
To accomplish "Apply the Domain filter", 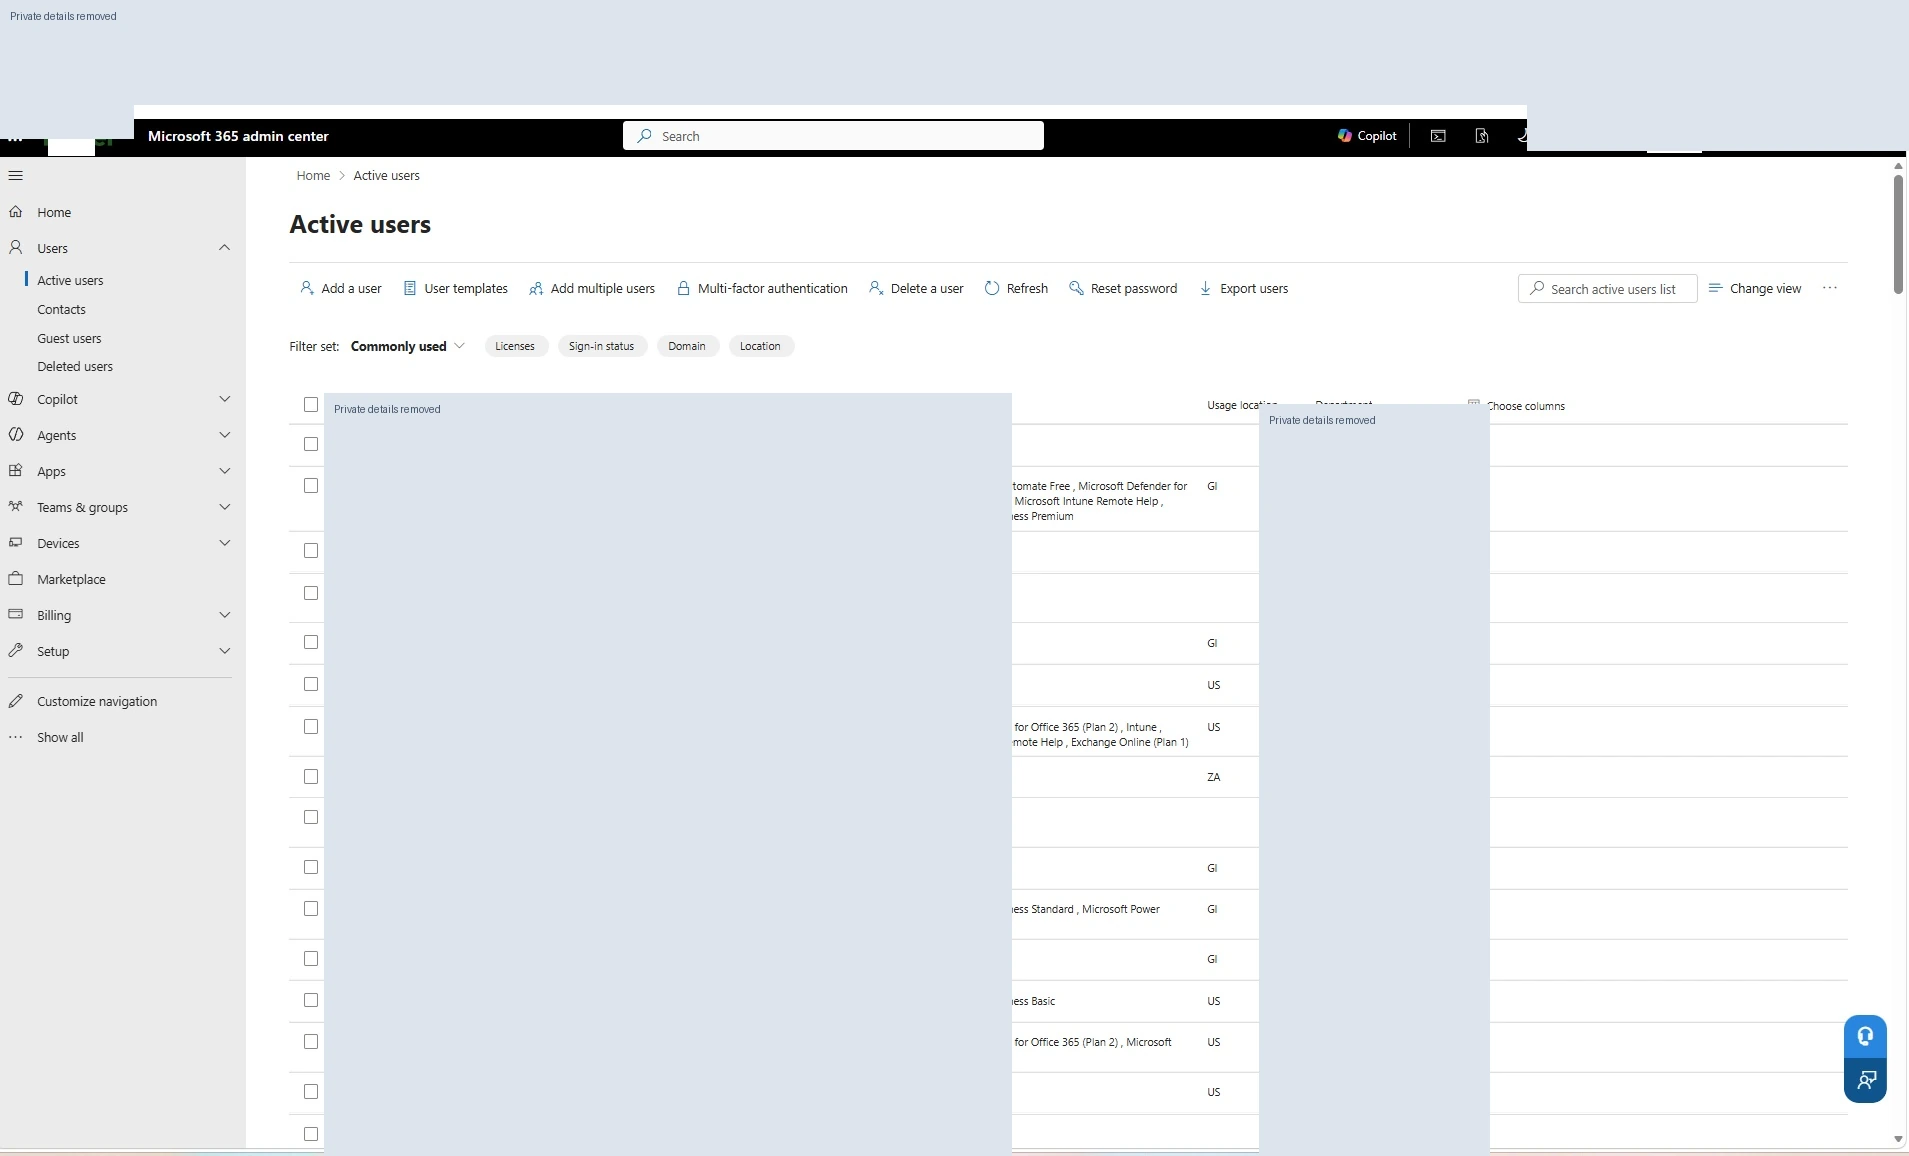I will point(687,346).
